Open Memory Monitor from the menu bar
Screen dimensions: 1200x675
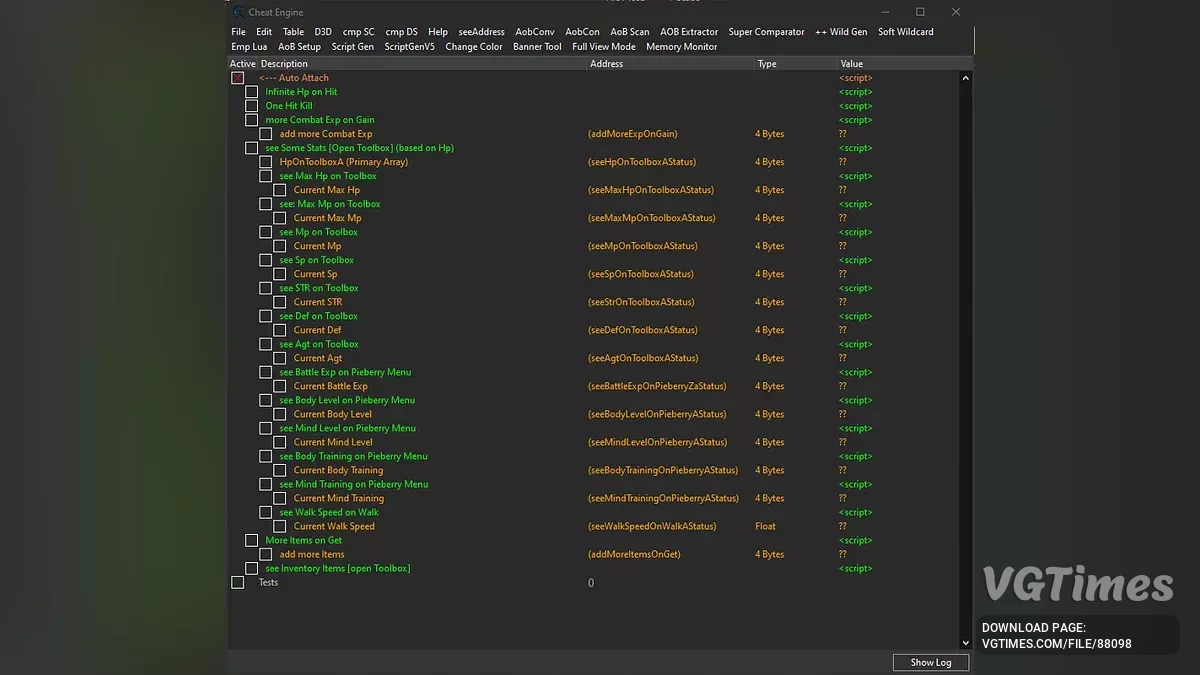pos(682,47)
